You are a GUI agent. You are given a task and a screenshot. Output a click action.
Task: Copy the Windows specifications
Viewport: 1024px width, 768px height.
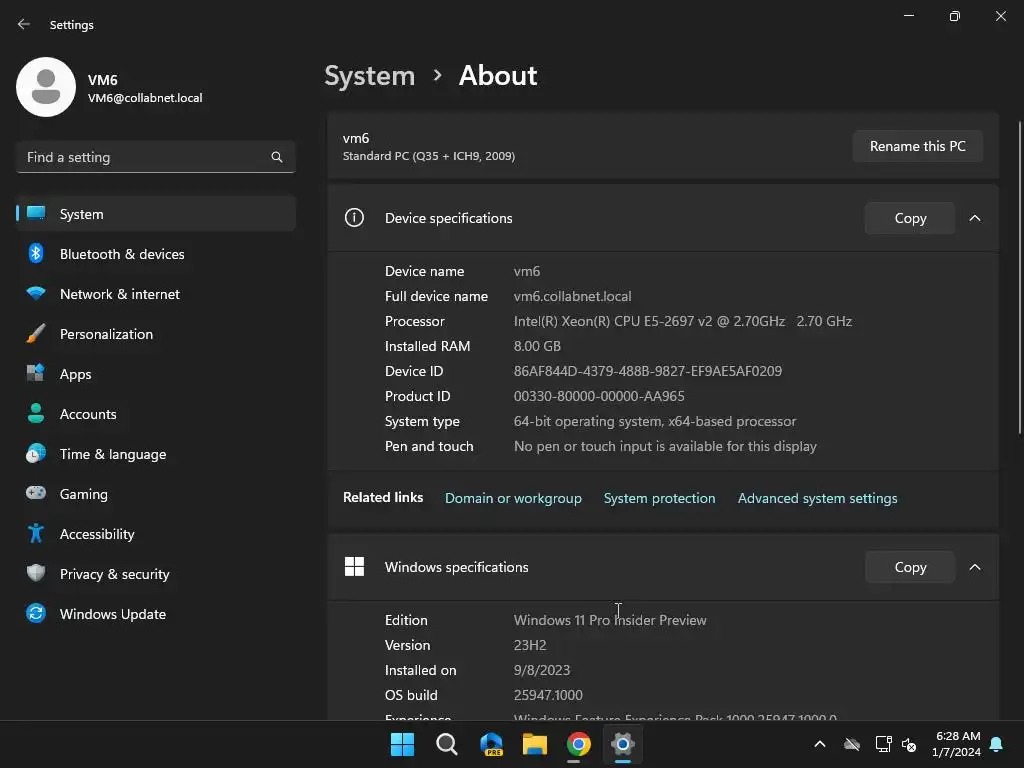click(x=910, y=567)
